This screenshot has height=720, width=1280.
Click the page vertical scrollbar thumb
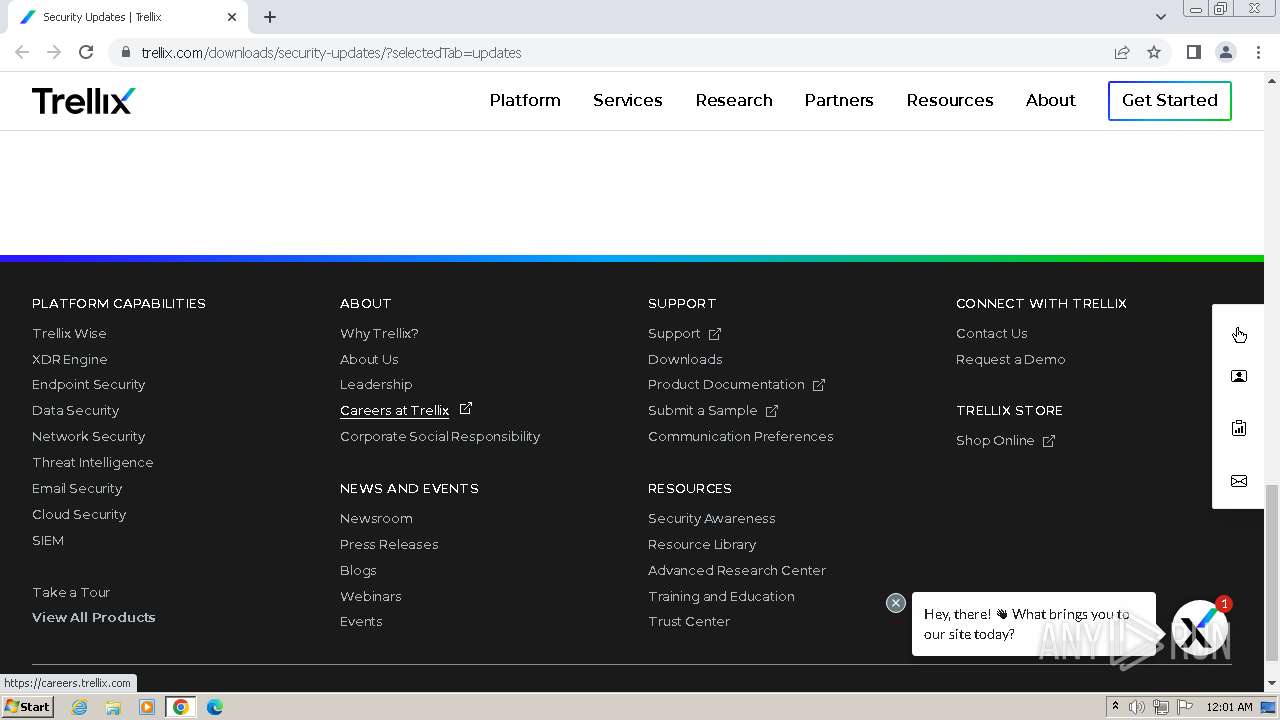[x=1272, y=572]
